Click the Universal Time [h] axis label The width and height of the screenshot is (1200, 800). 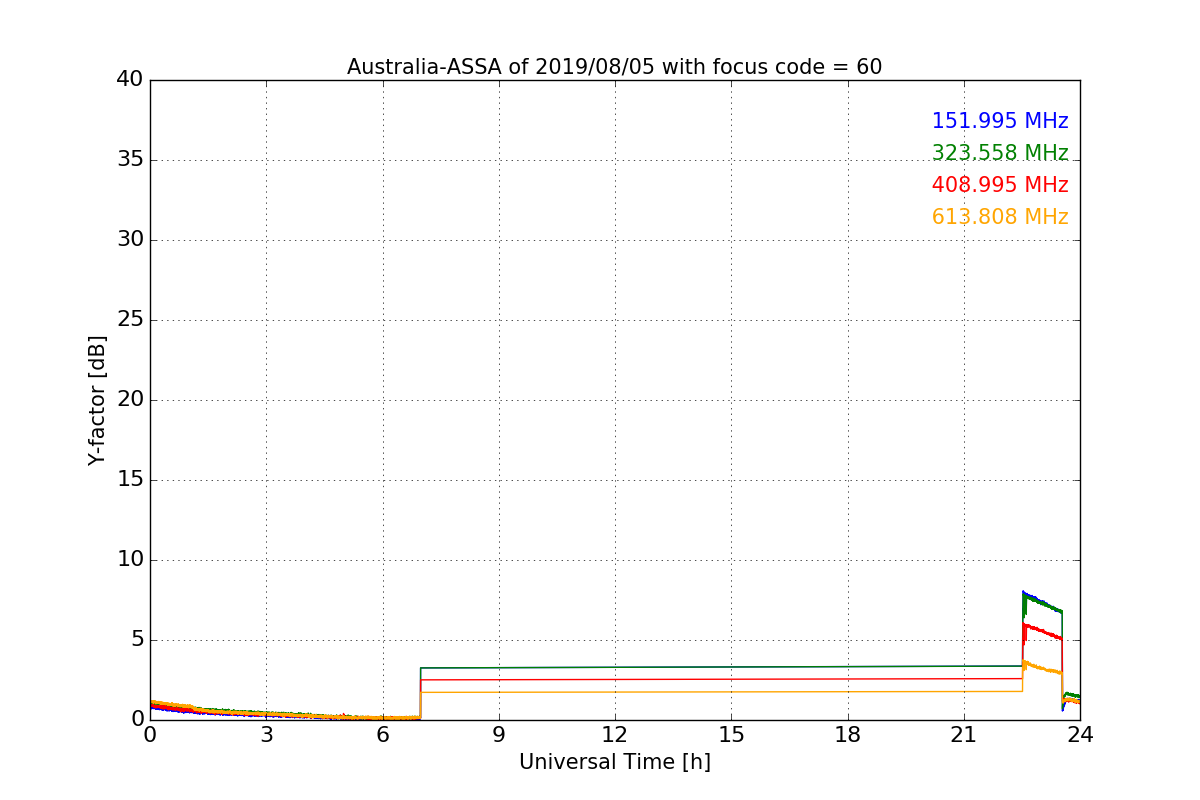[x=615, y=762]
